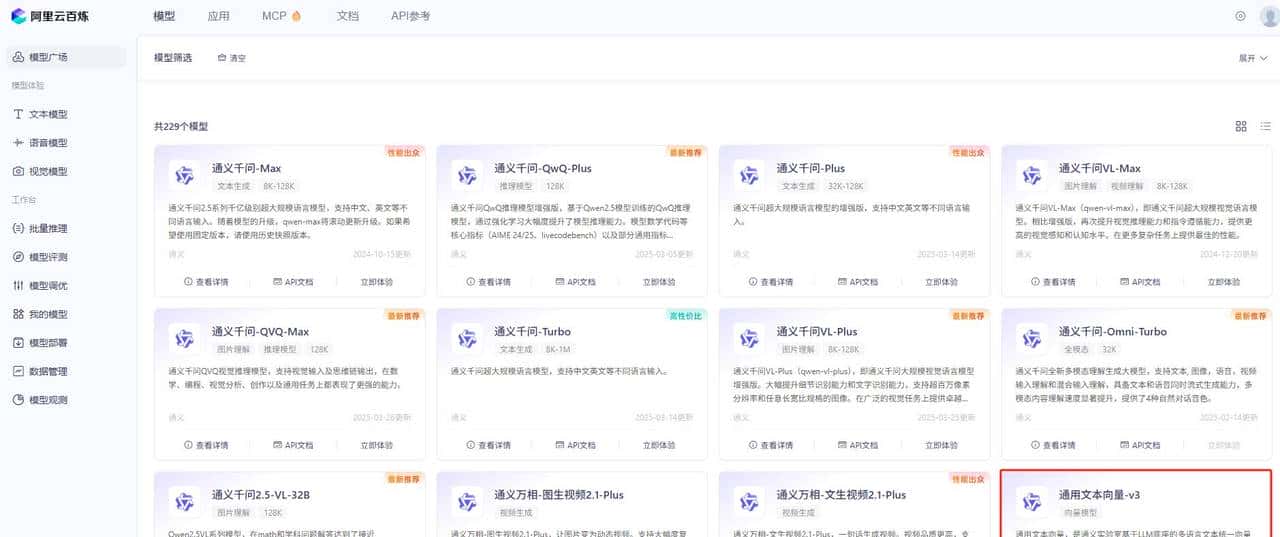Click the 通义千问-Plus model logo
Image resolution: width=1280 pixels, height=537 pixels.
(749, 175)
